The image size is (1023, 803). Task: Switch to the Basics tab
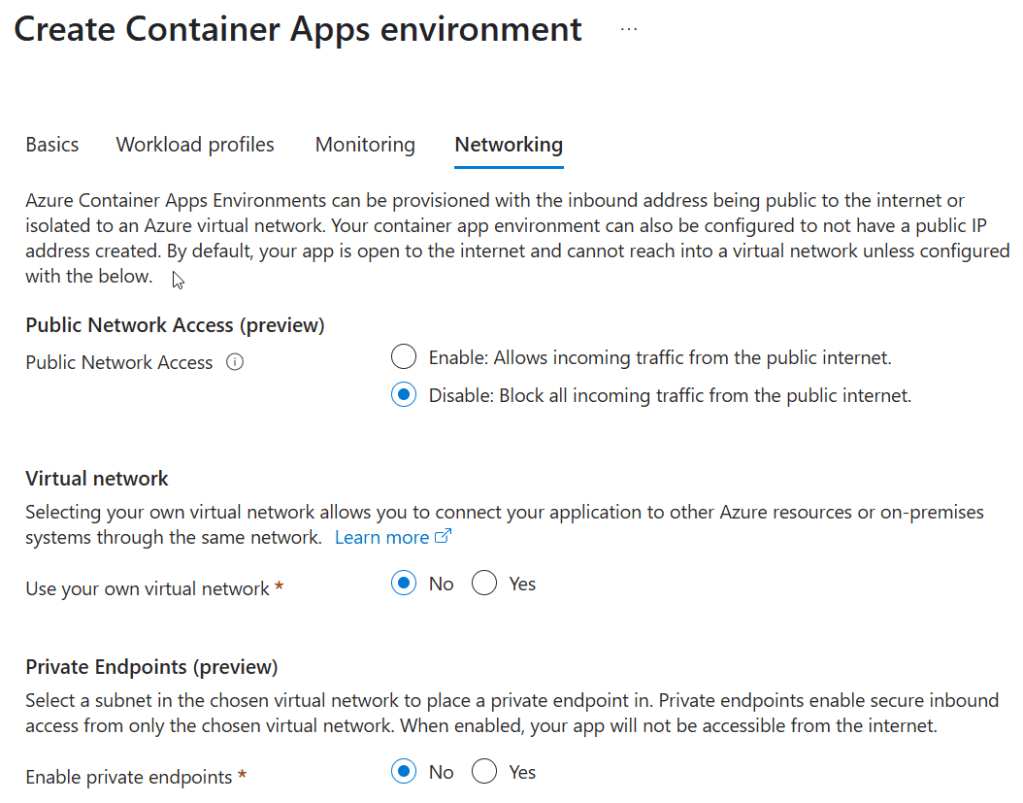(52, 144)
